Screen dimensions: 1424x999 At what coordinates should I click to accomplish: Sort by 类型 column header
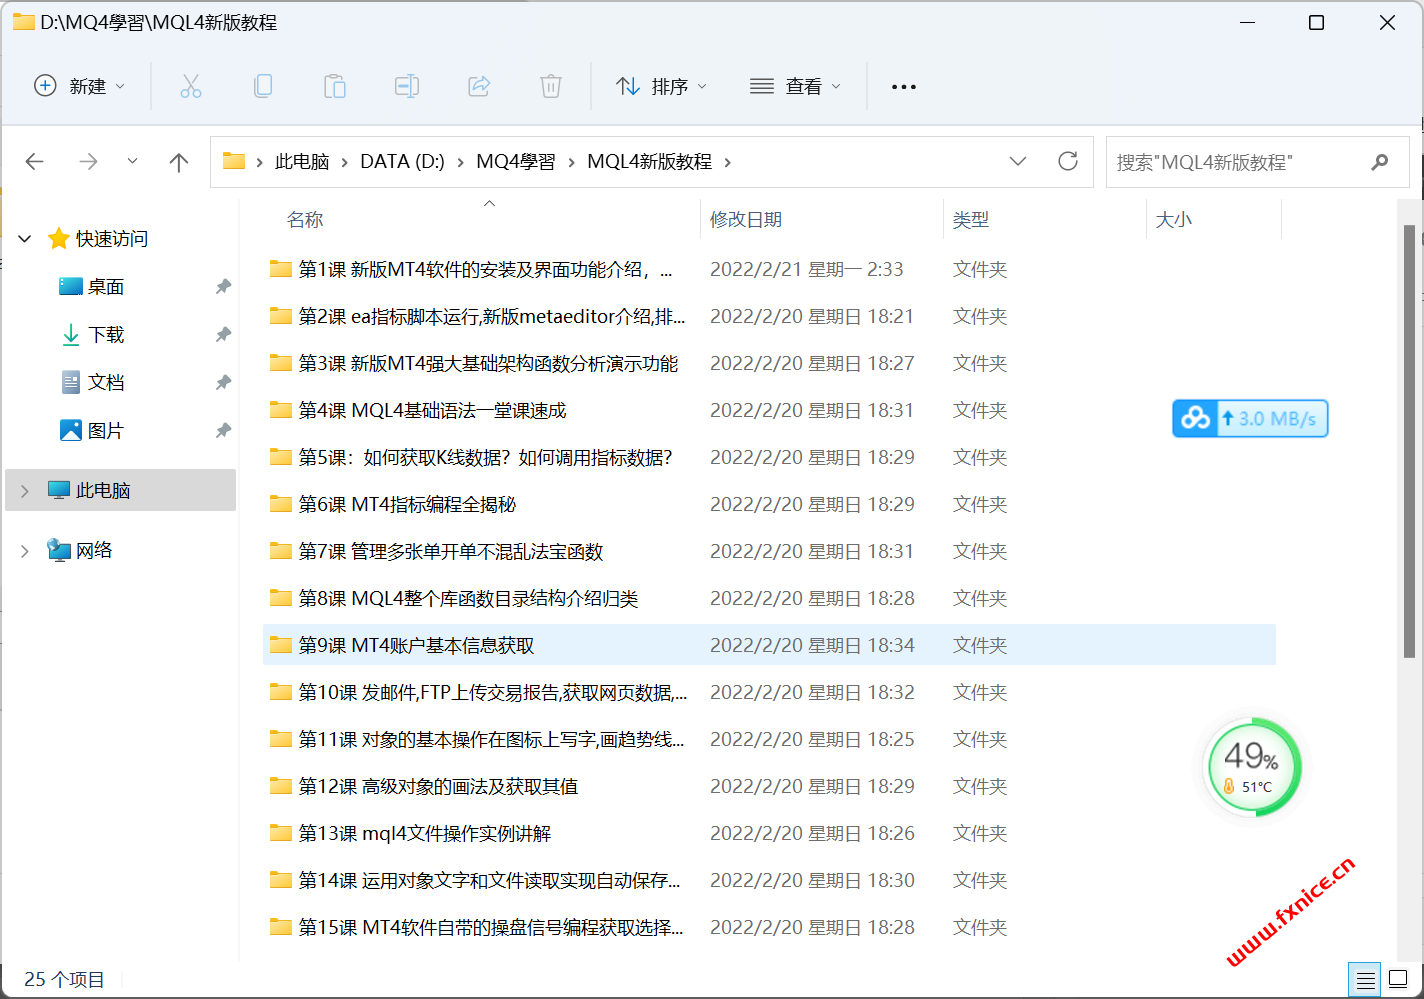[971, 220]
